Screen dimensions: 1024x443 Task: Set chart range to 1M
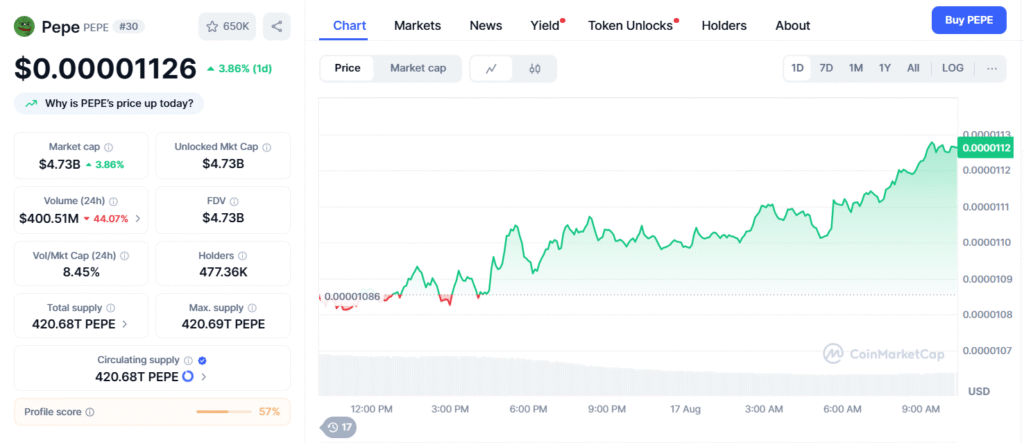pos(856,68)
